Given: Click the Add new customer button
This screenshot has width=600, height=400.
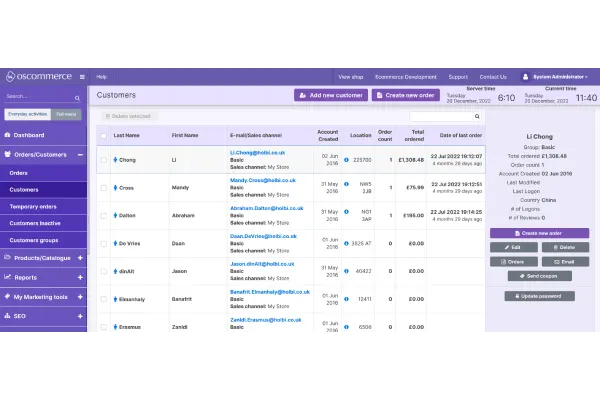Looking at the screenshot, I should tap(330, 95).
